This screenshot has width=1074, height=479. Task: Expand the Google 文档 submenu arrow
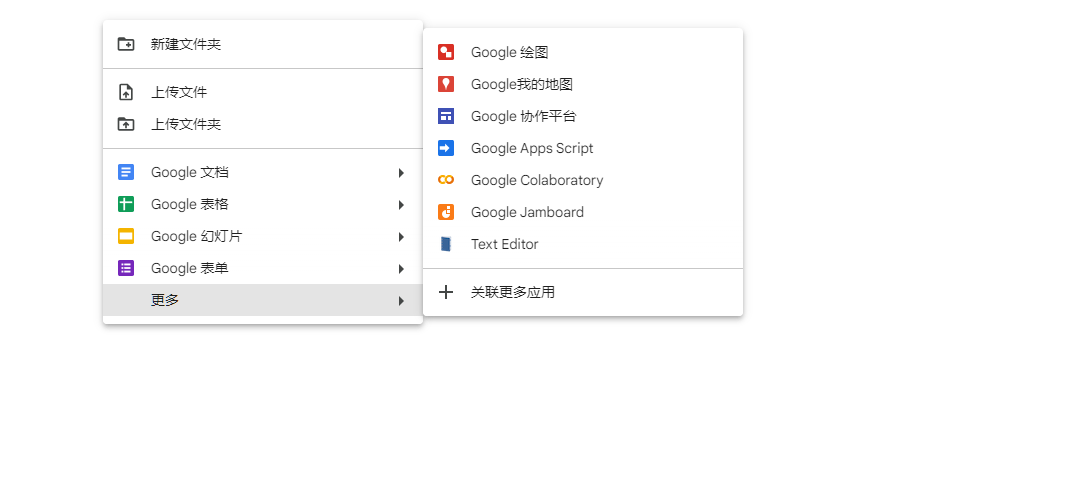pyautogui.click(x=401, y=173)
